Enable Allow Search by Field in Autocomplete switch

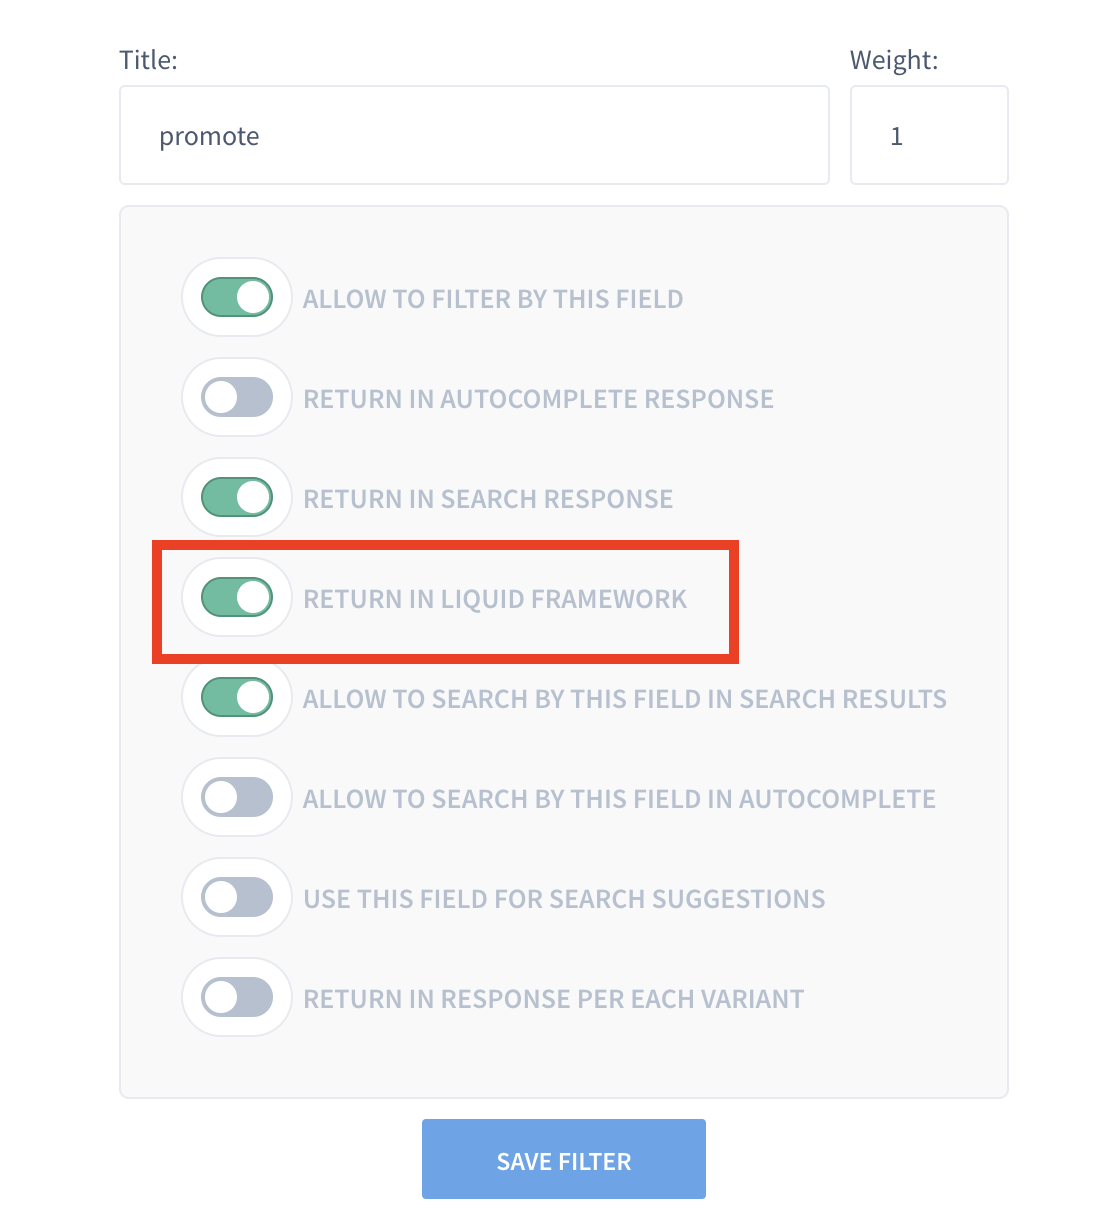(x=237, y=797)
